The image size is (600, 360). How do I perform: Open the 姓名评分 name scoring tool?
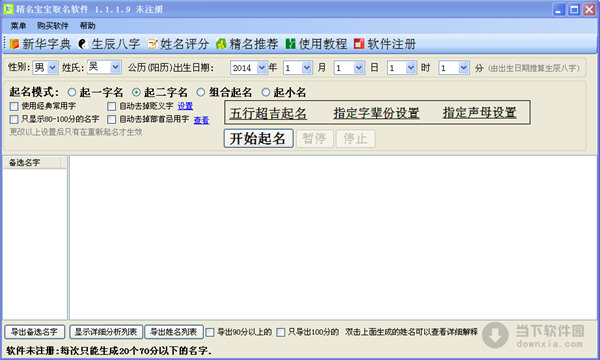tap(178, 44)
